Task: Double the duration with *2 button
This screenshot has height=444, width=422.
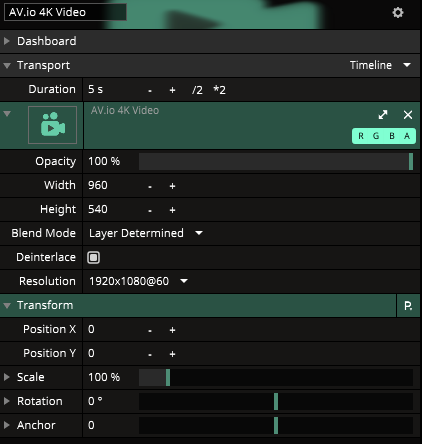Action: tap(219, 90)
